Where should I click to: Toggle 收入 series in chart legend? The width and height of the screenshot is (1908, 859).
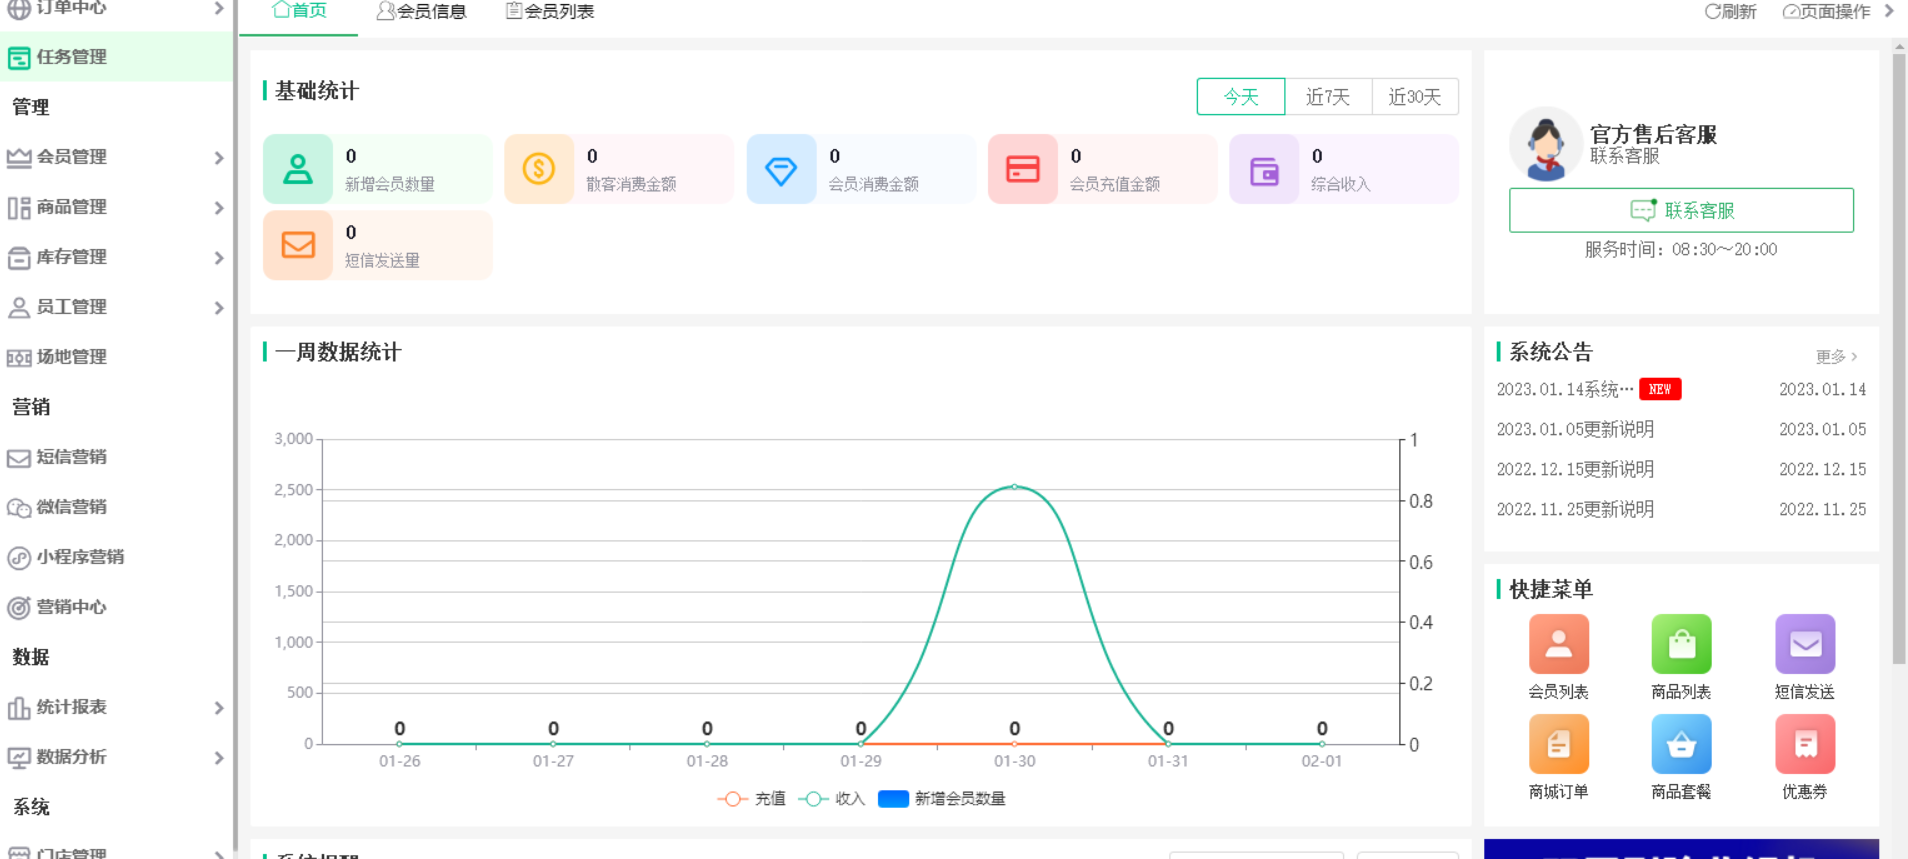click(x=832, y=799)
